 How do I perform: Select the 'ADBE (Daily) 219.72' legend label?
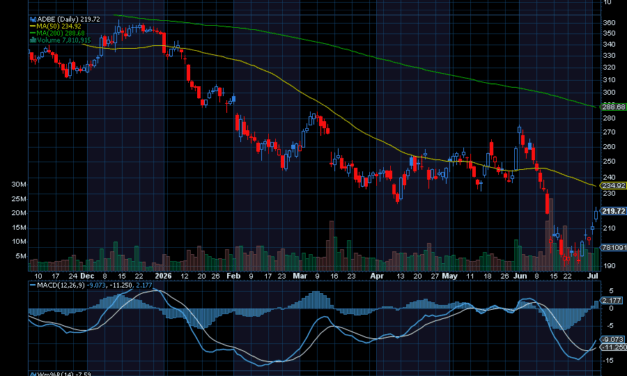[69, 19]
